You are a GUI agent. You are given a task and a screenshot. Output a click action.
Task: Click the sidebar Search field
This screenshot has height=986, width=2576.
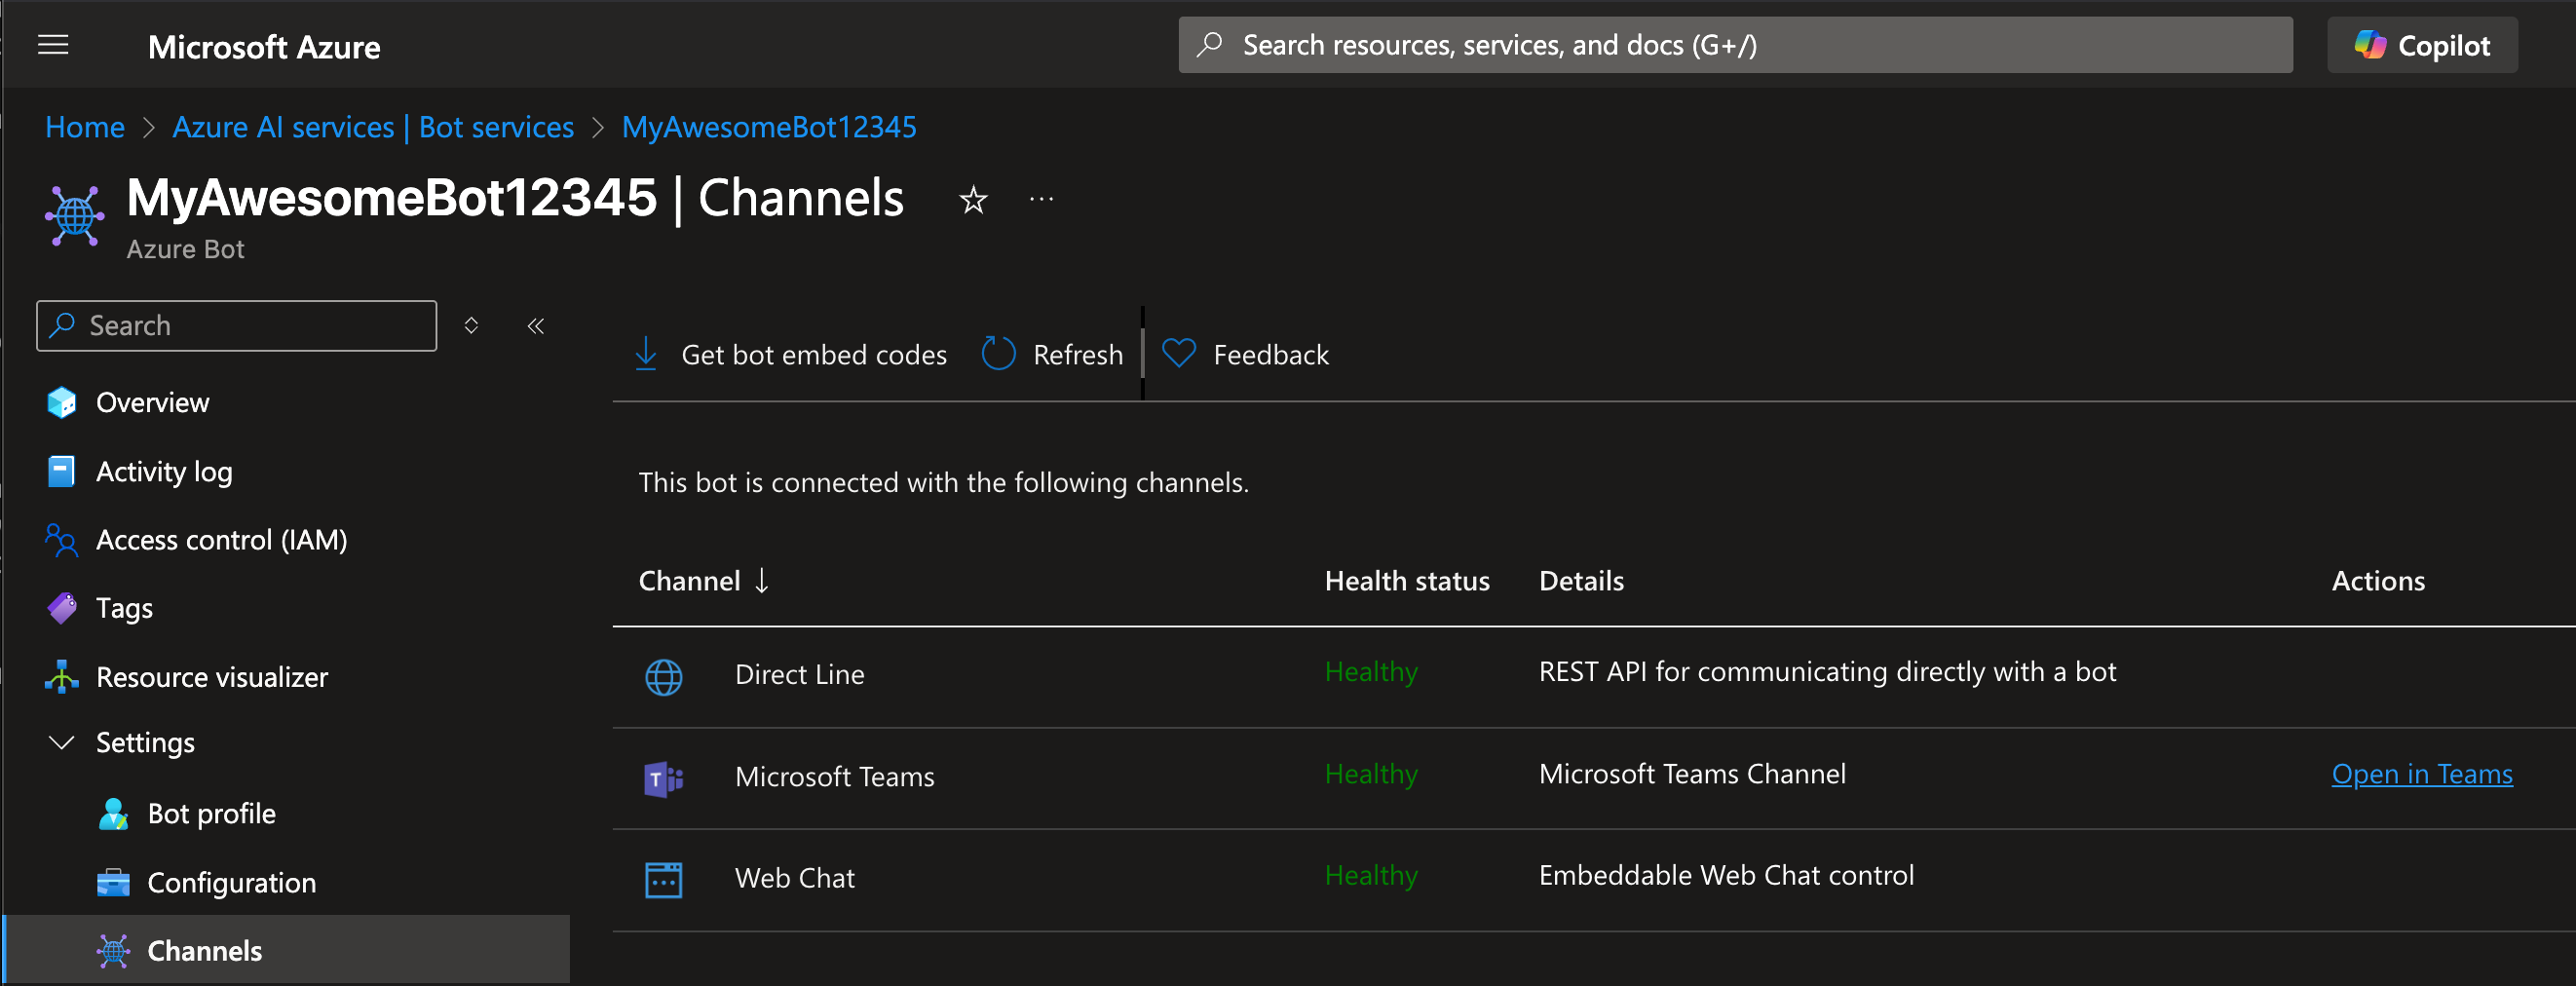236,326
